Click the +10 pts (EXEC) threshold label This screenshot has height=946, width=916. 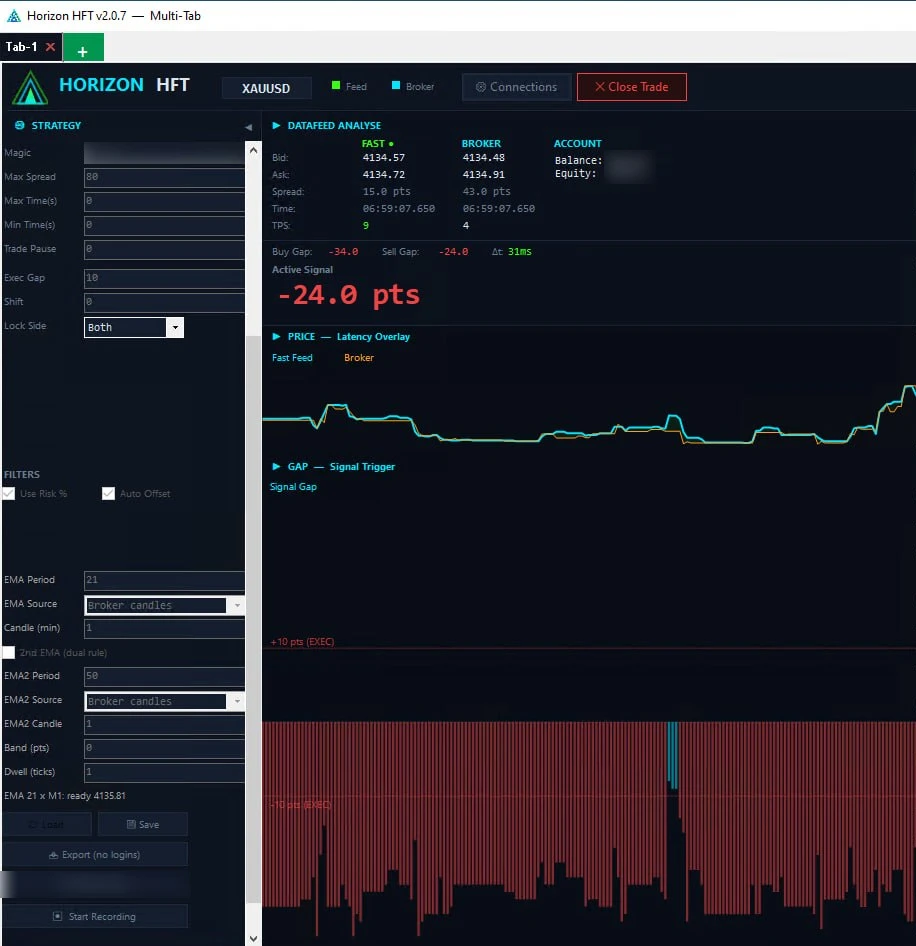pyautogui.click(x=302, y=642)
